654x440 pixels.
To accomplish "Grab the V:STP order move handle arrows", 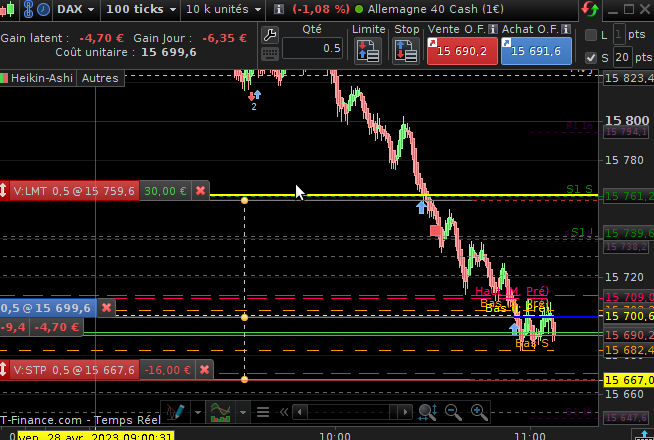I will 3,370.
